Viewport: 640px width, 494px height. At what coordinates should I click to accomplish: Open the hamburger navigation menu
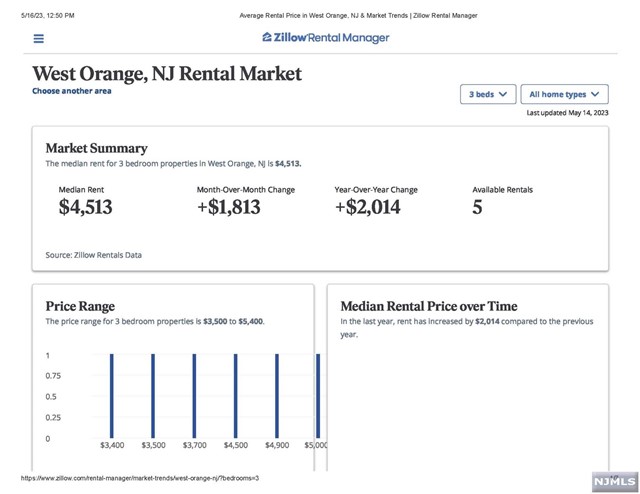click(39, 39)
